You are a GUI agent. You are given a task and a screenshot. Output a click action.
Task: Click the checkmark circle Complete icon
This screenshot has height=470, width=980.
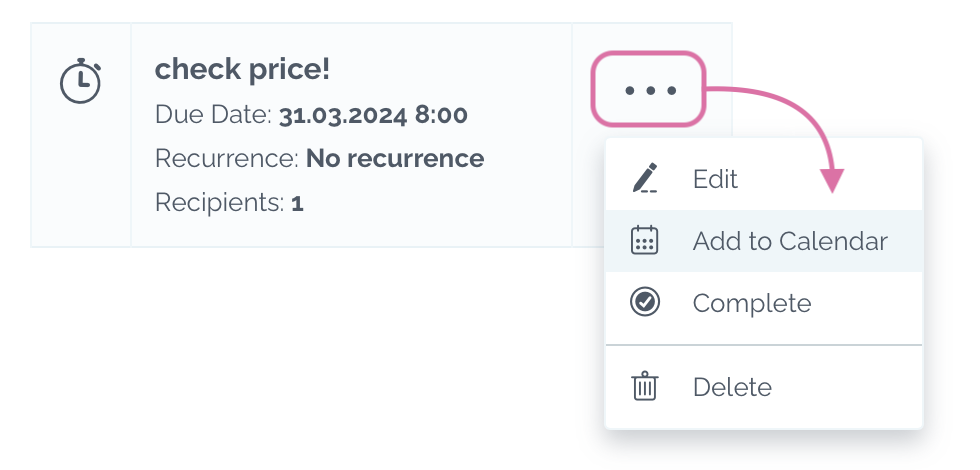point(644,302)
